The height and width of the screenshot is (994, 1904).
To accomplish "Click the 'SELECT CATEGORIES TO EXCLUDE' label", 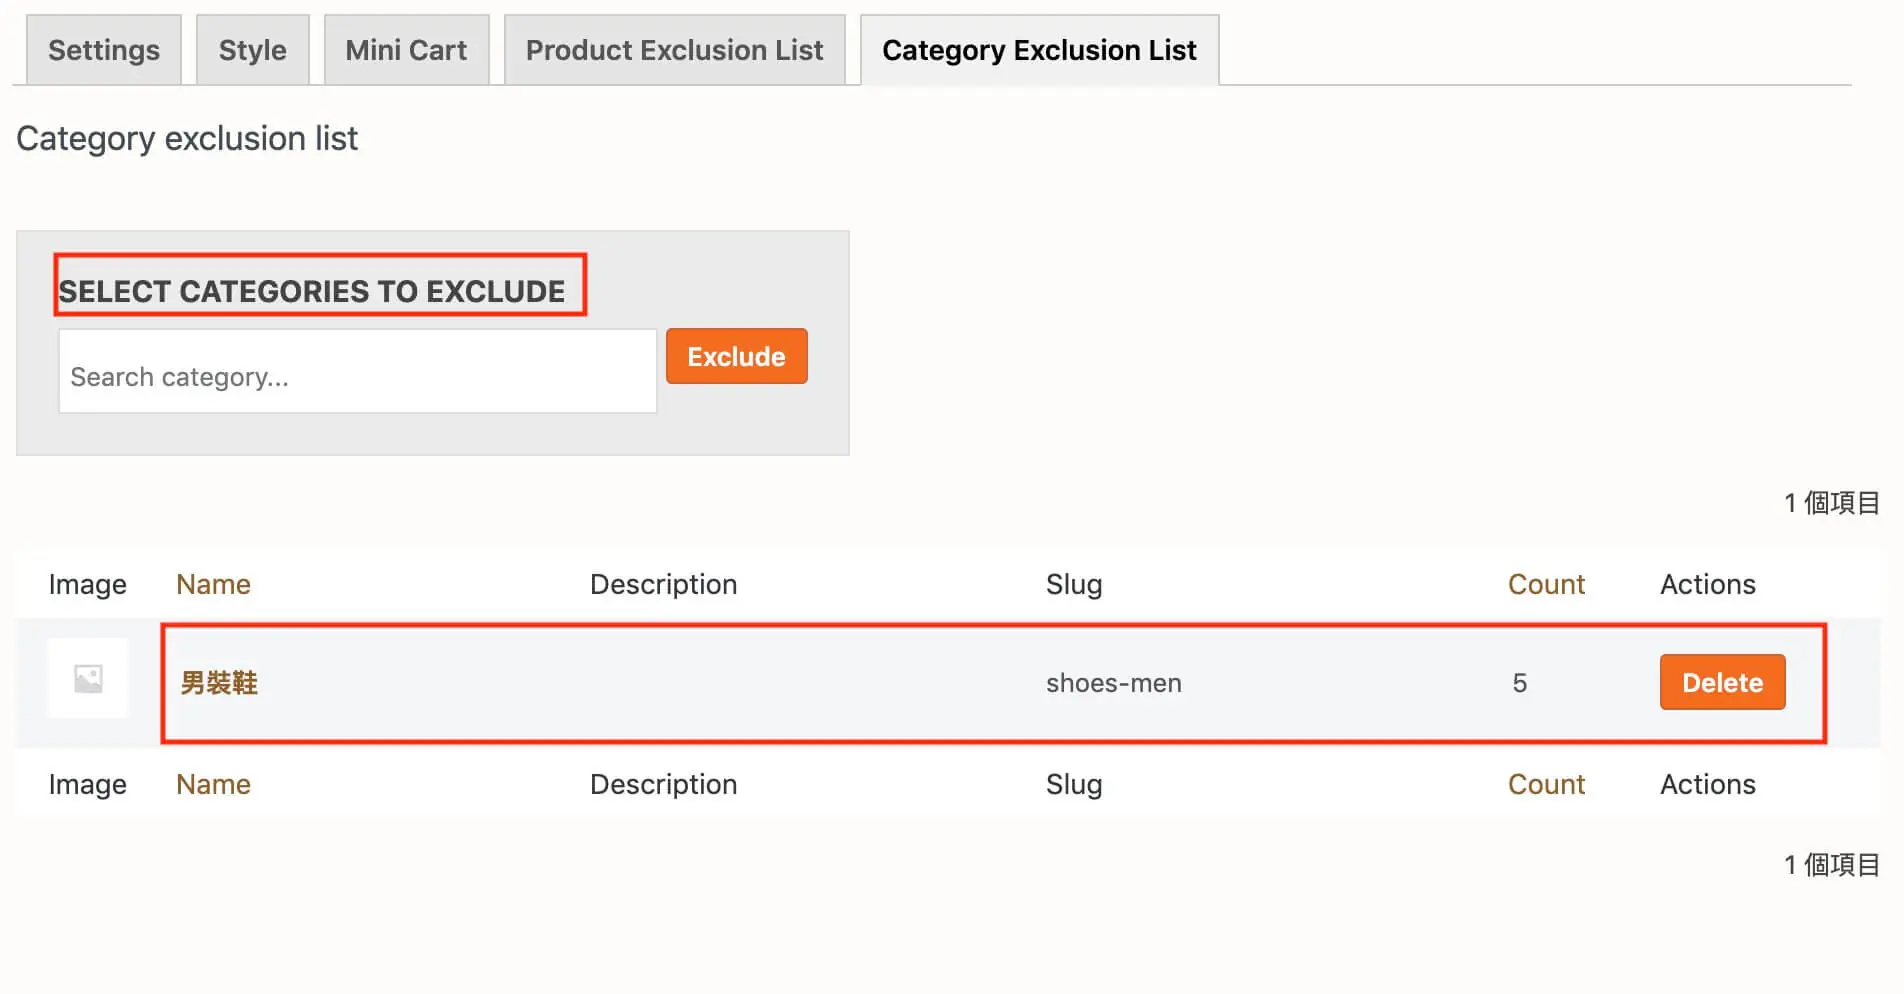I will coord(312,291).
